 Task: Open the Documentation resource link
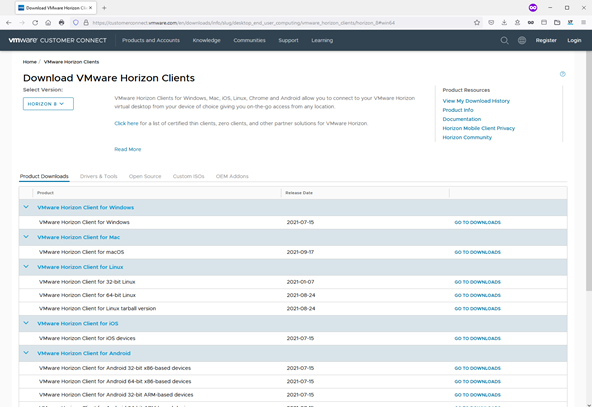(462, 119)
